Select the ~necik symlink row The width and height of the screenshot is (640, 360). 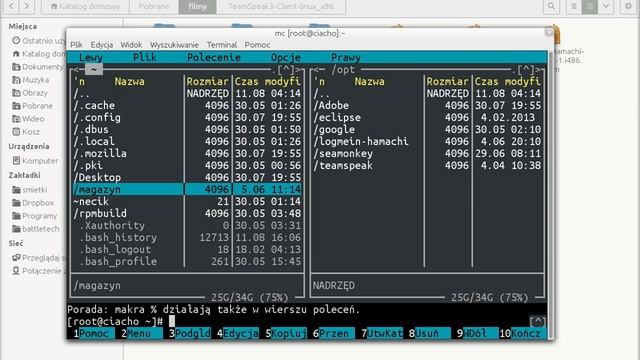[187, 201]
